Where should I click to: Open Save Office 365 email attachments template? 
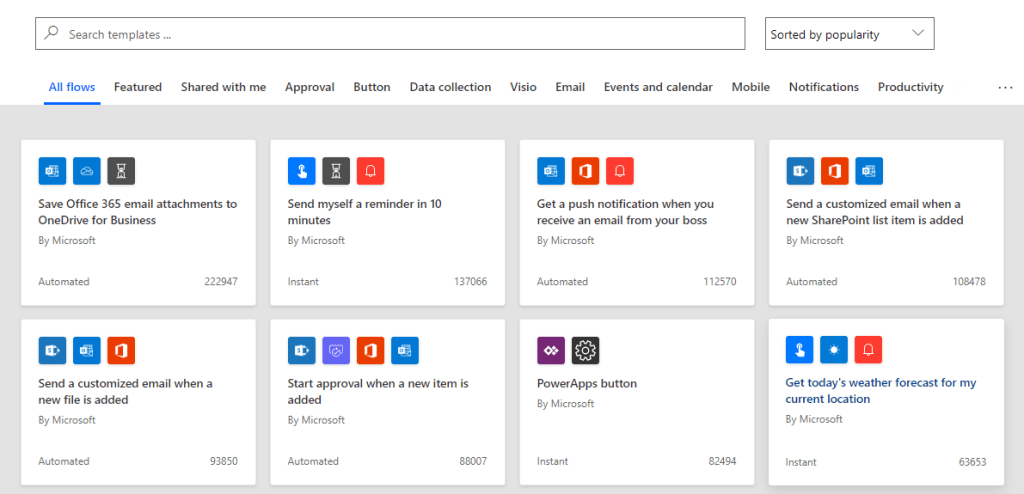138,212
